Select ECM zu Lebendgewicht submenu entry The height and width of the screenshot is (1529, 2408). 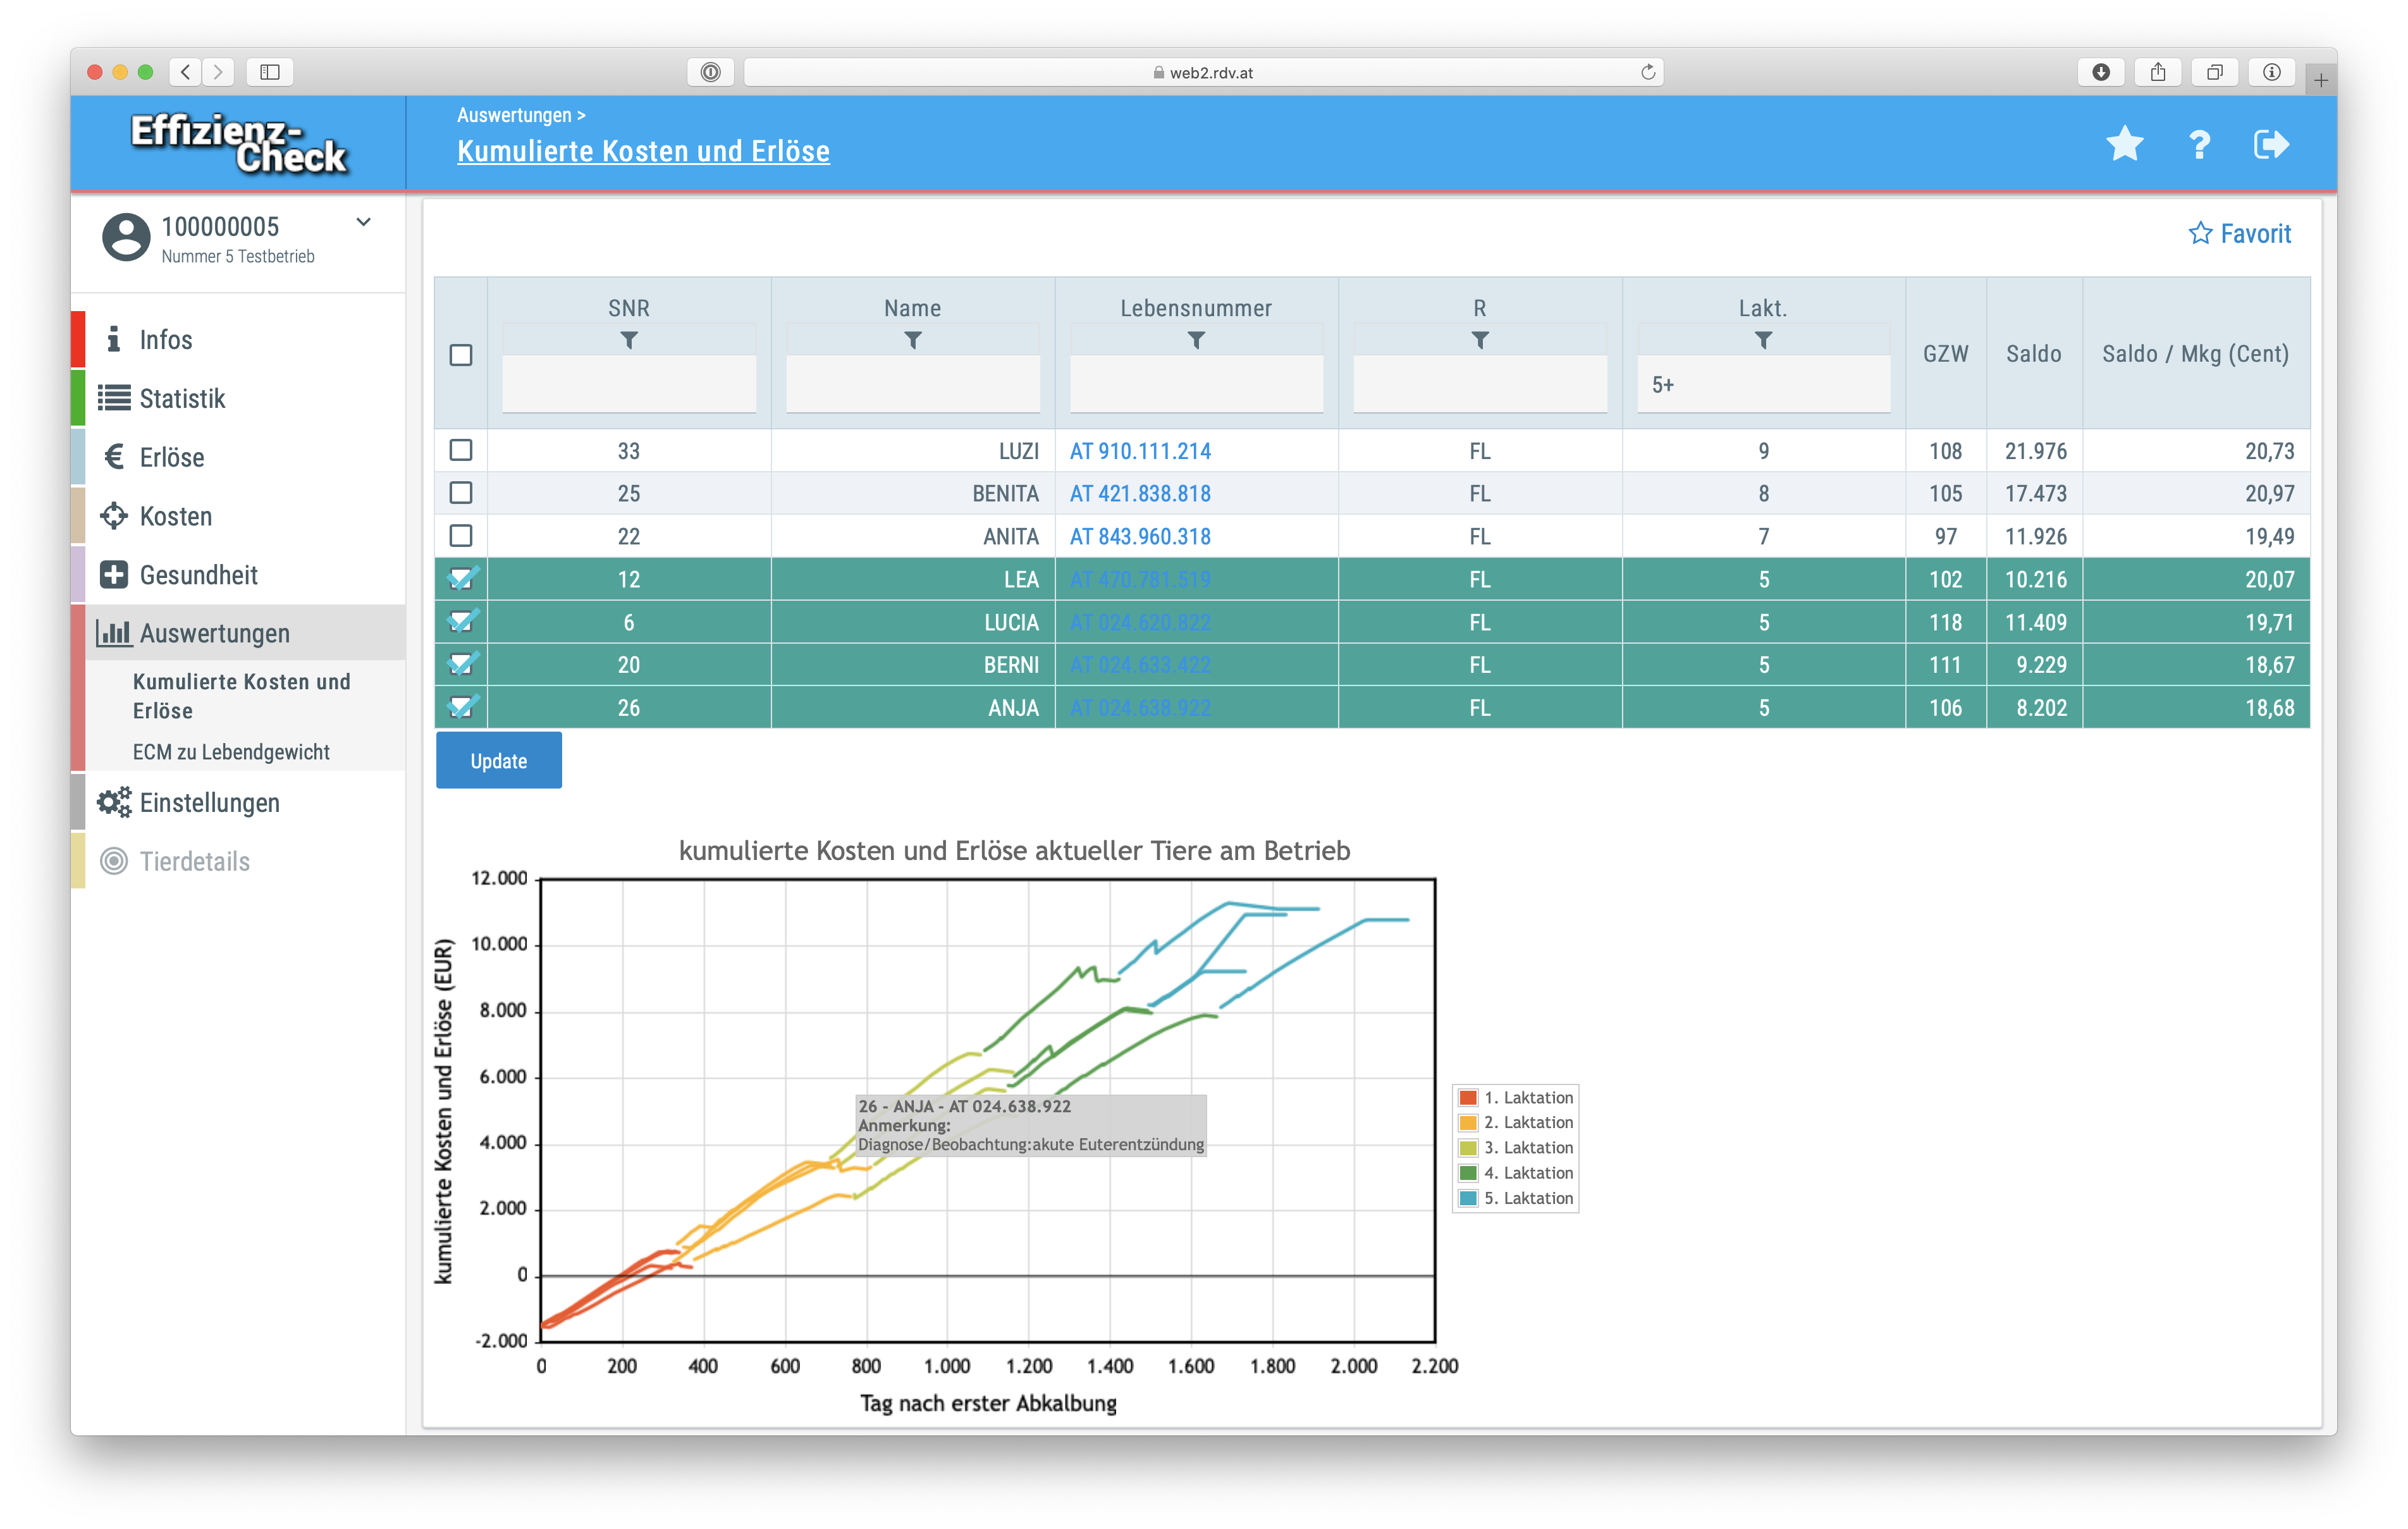tap(231, 752)
